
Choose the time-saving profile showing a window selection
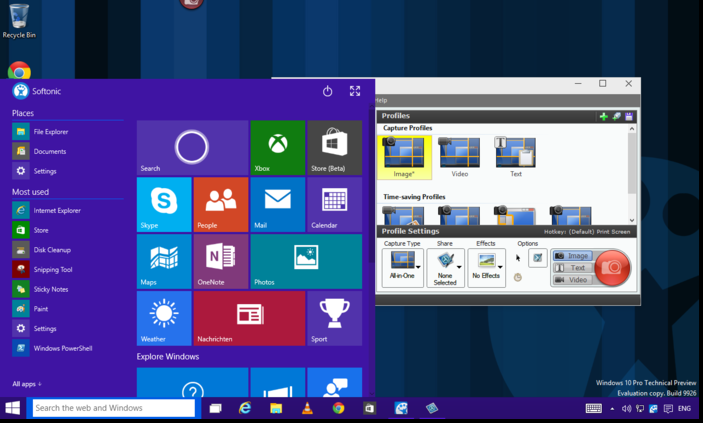(x=515, y=215)
